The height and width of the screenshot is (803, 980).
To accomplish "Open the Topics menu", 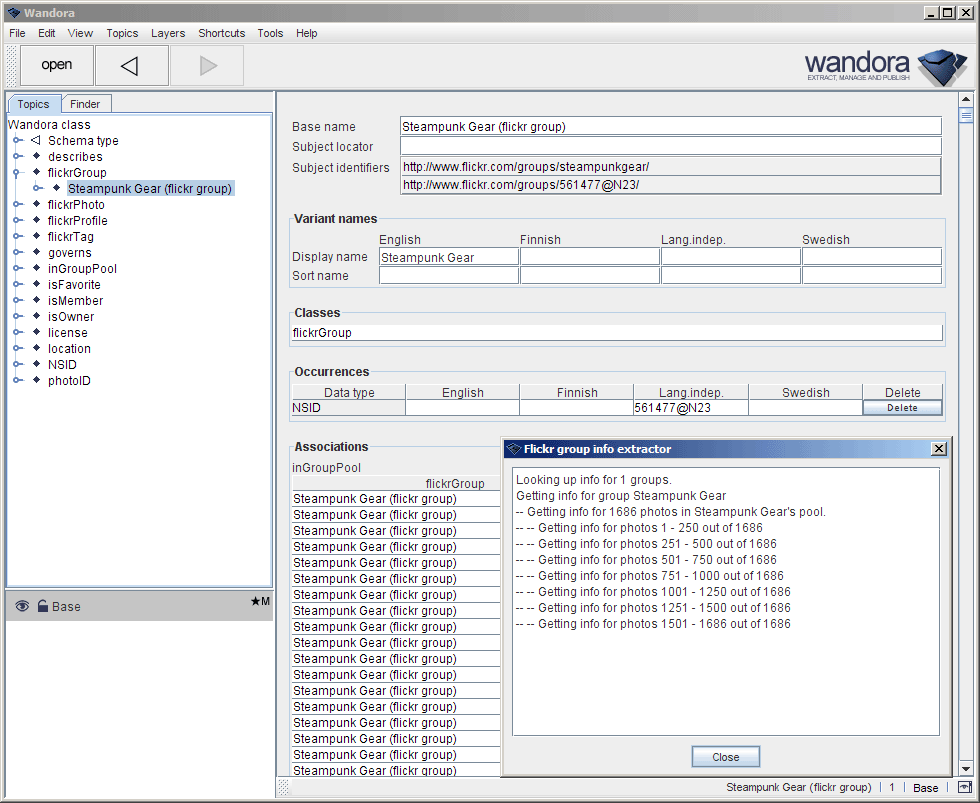I will click(122, 33).
